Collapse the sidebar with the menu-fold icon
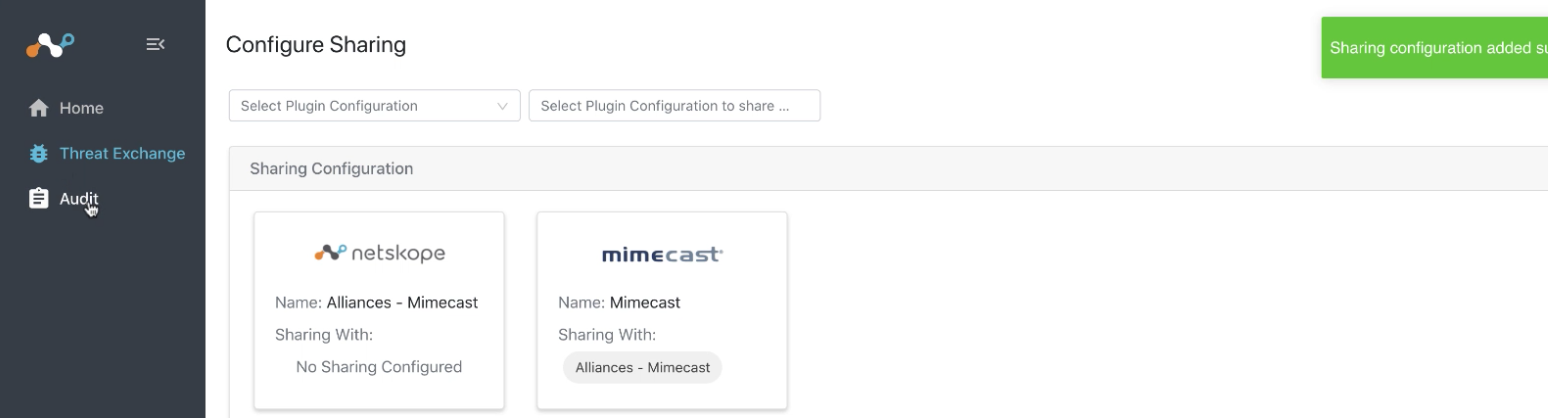Screen dimensions: 1548x418 pyautogui.click(x=155, y=44)
